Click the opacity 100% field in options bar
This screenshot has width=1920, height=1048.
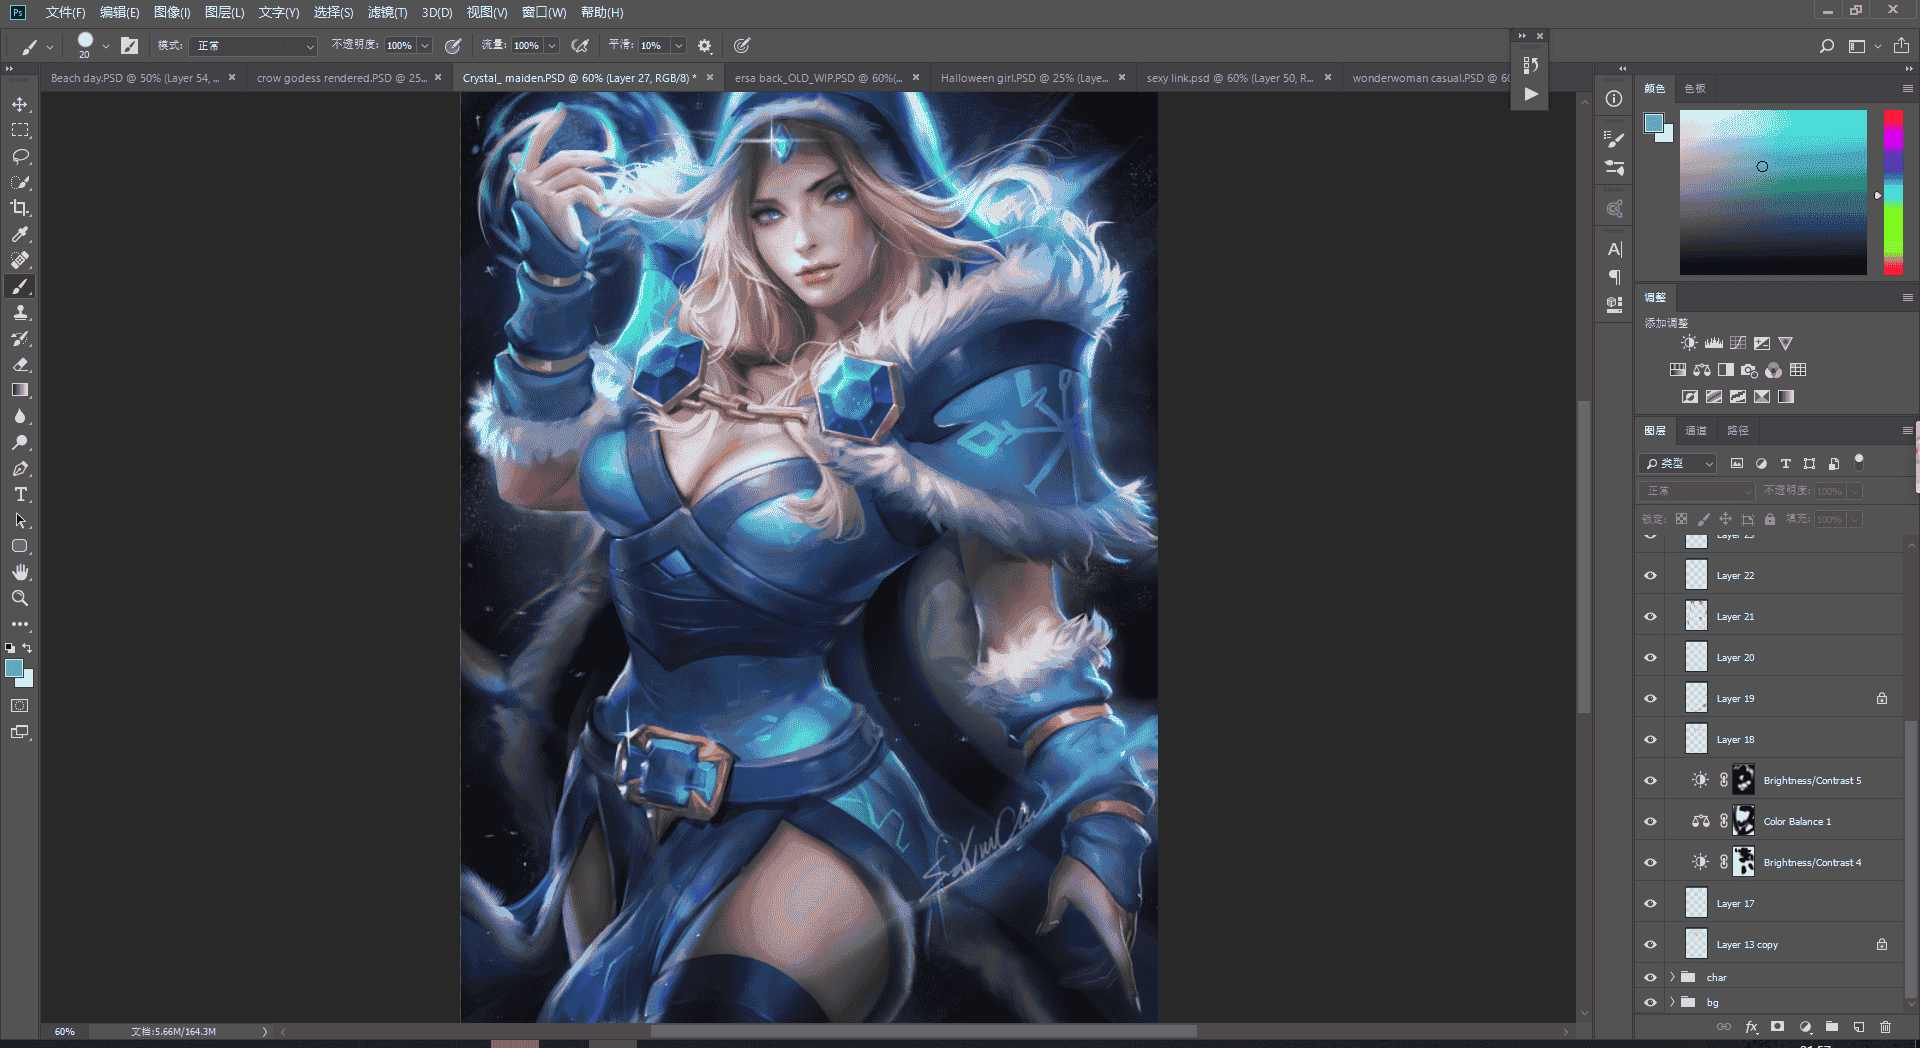coord(400,46)
